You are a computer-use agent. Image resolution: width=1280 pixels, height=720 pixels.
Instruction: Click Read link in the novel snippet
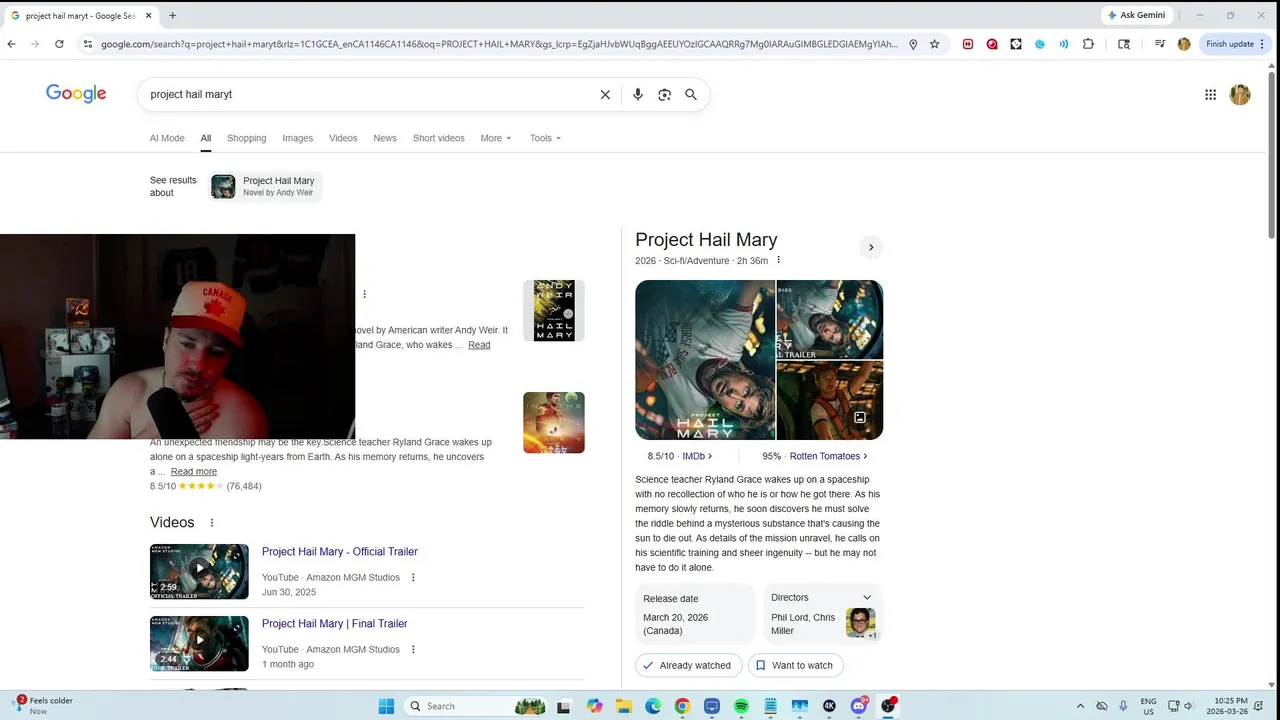coord(479,345)
